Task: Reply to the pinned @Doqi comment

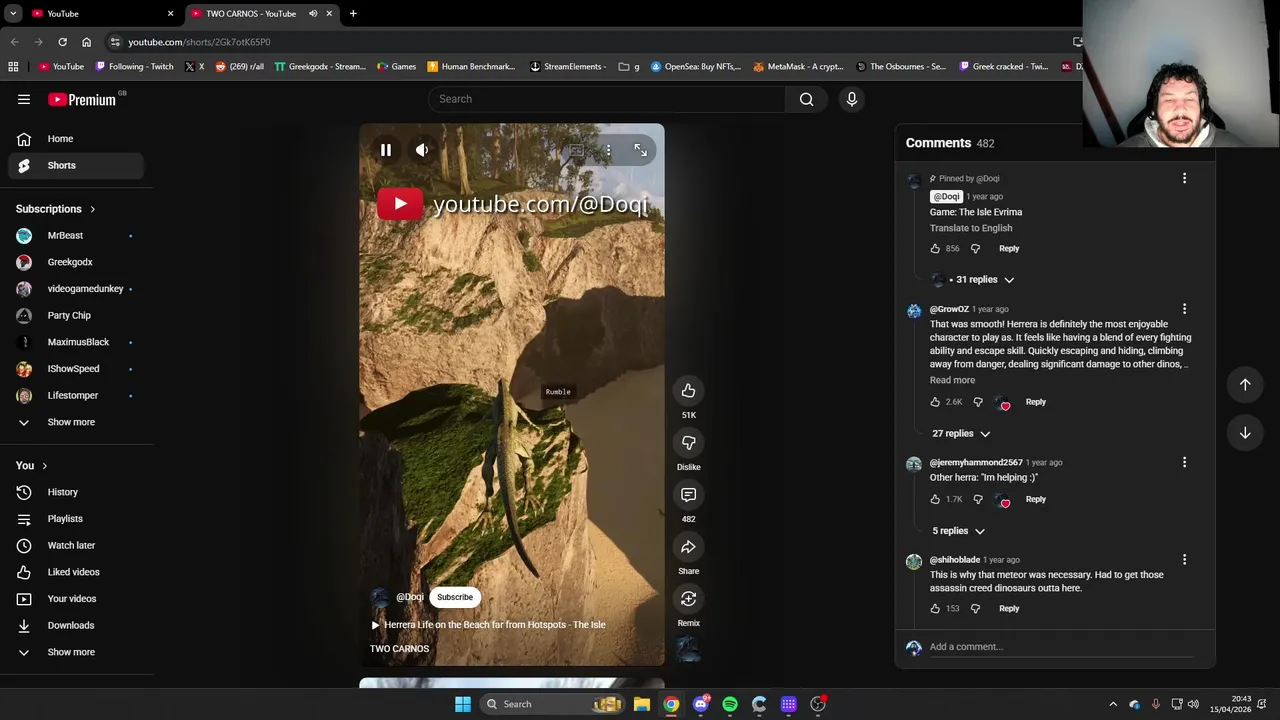Action: point(1009,249)
